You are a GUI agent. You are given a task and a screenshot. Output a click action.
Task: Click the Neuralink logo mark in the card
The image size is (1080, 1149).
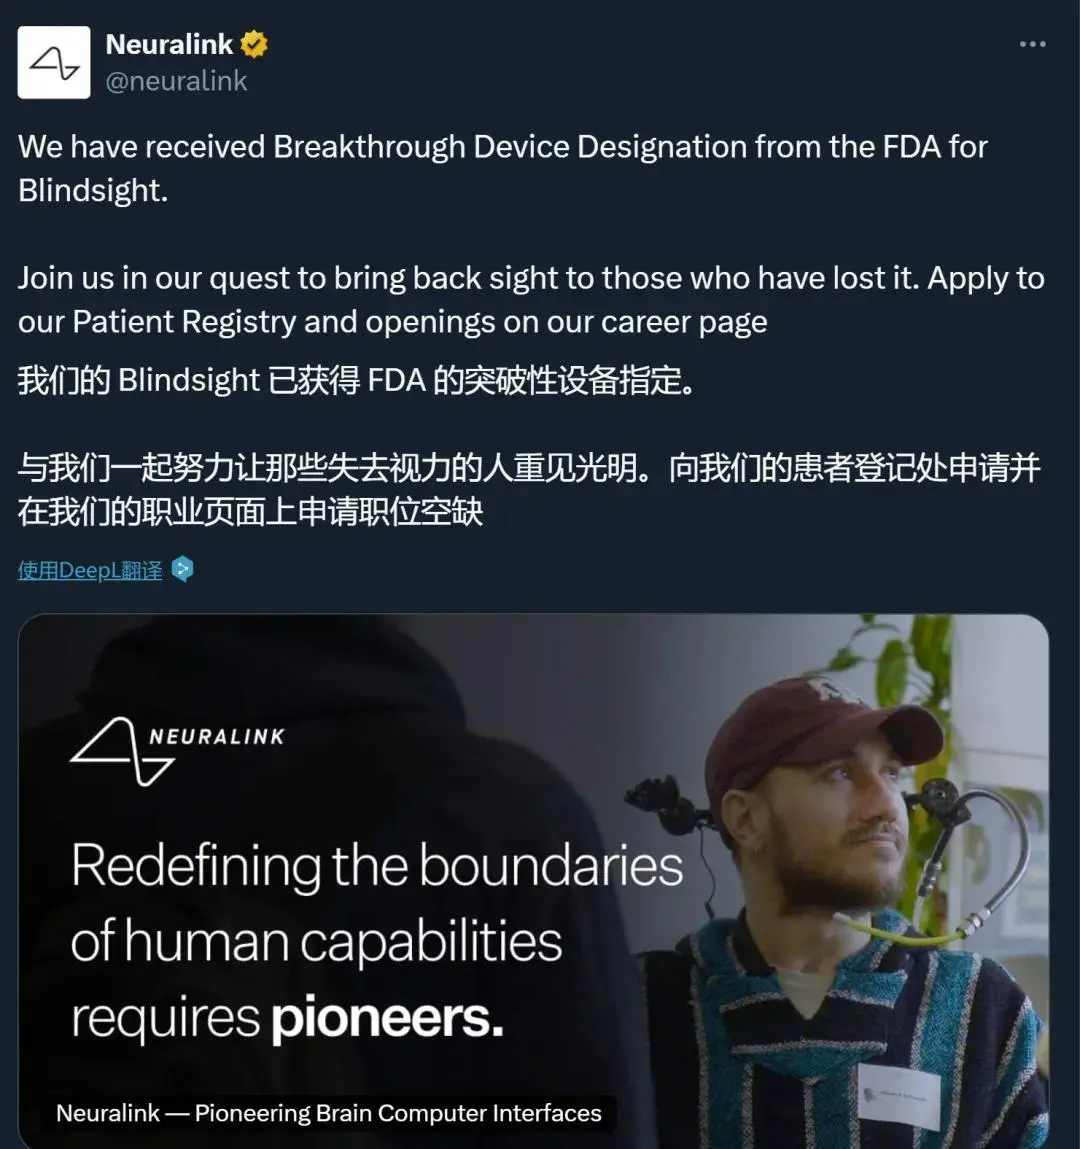(122, 752)
